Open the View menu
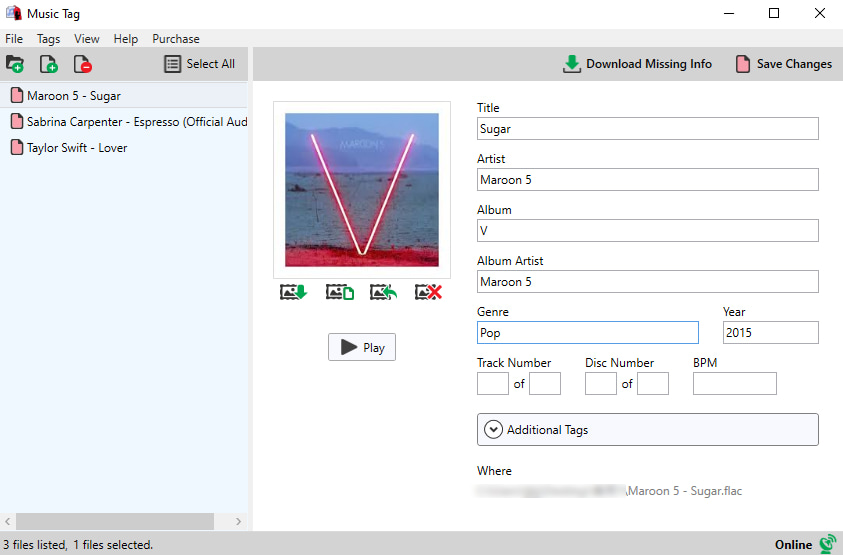 click(x=87, y=39)
